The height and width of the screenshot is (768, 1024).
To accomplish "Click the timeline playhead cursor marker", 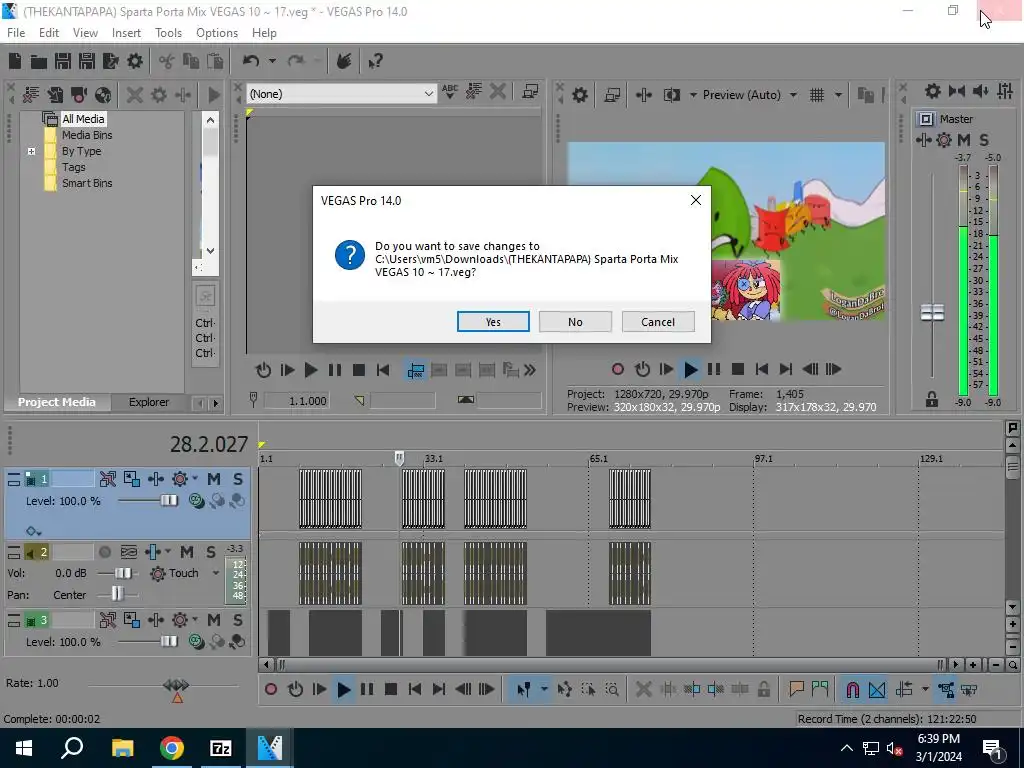I will click(x=399, y=458).
